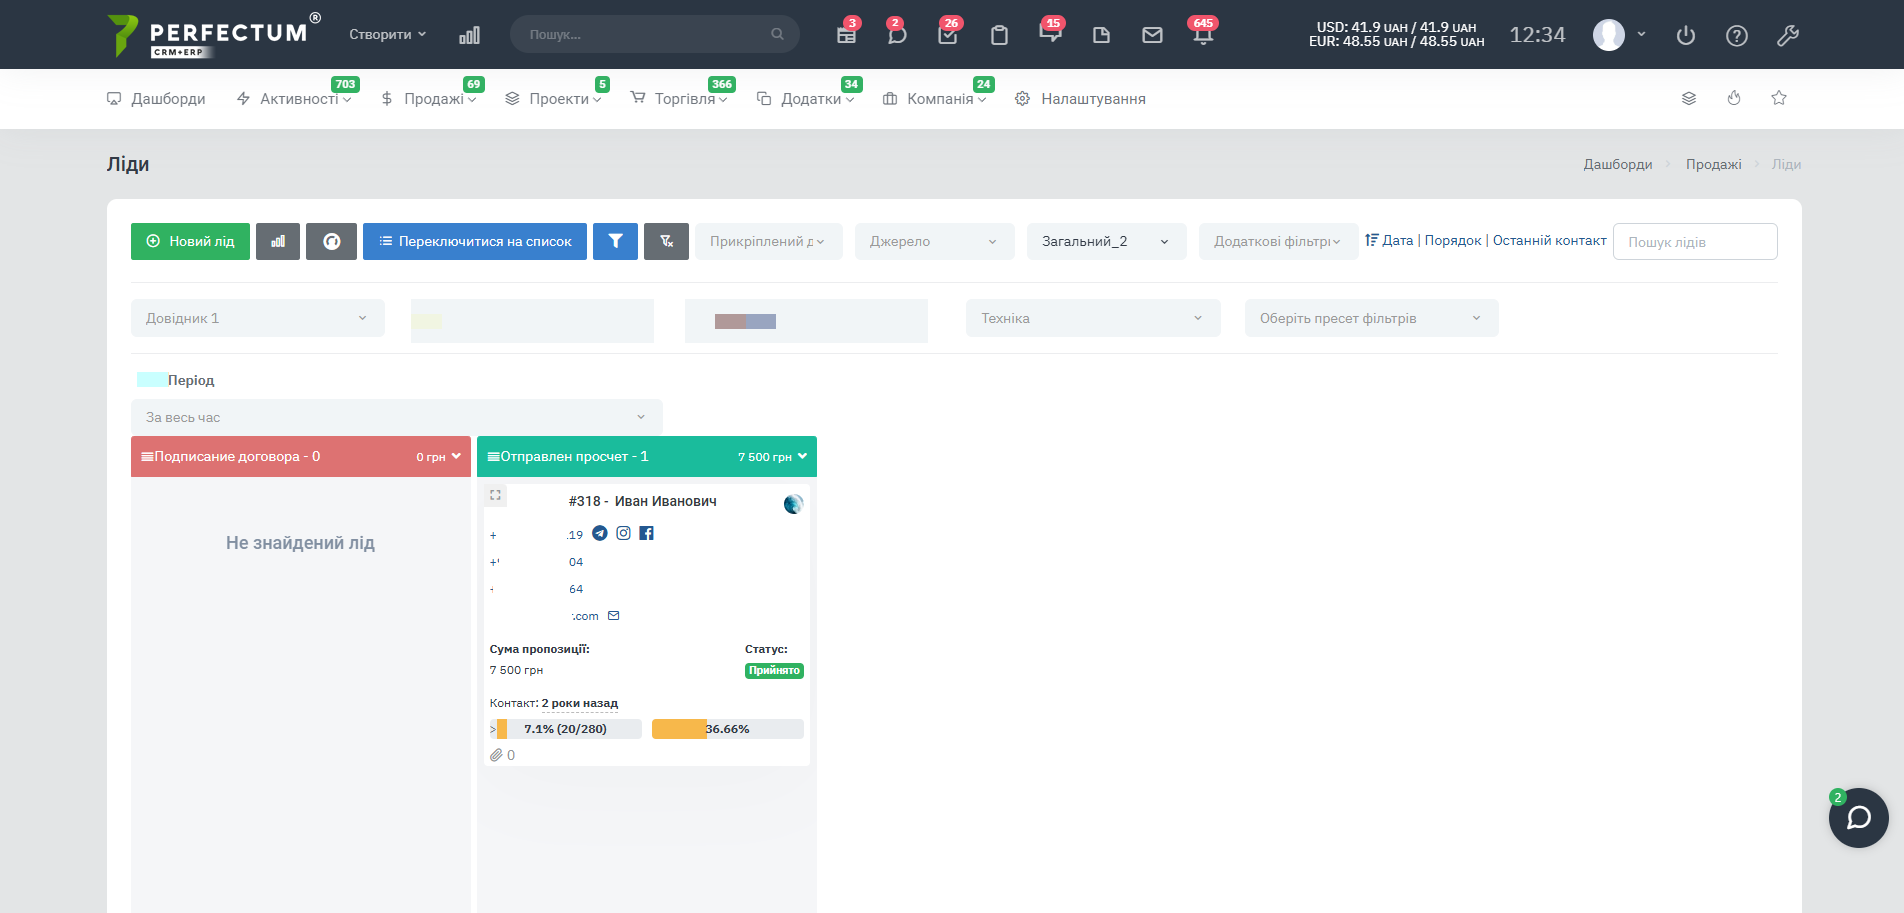The image size is (1904, 913).
Task: Click the Facebook icon on lead card
Action: click(x=646, y=533)
